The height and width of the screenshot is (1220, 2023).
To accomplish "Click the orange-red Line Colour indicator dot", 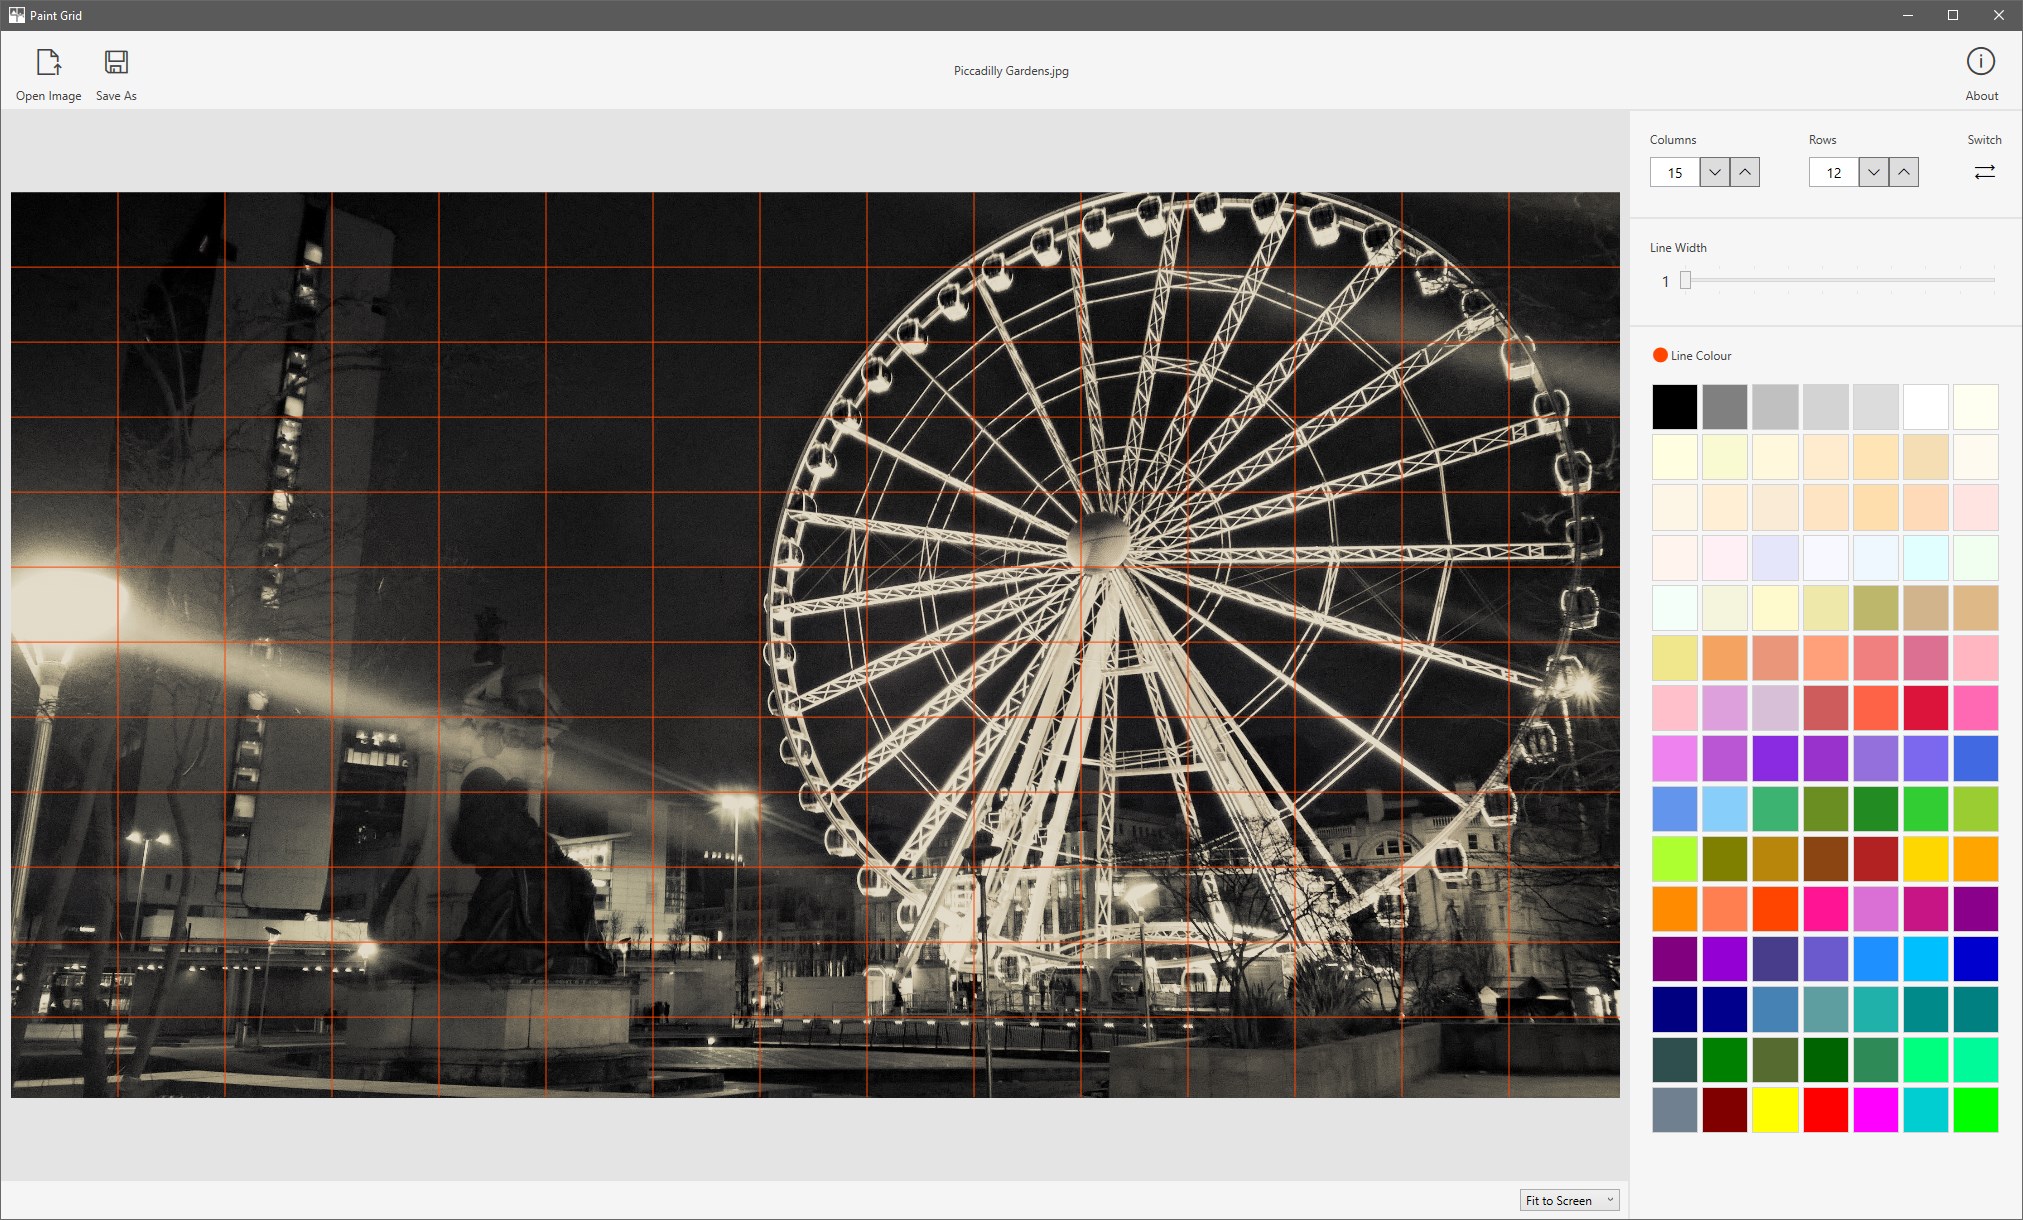I will [x=1660, y=355].
